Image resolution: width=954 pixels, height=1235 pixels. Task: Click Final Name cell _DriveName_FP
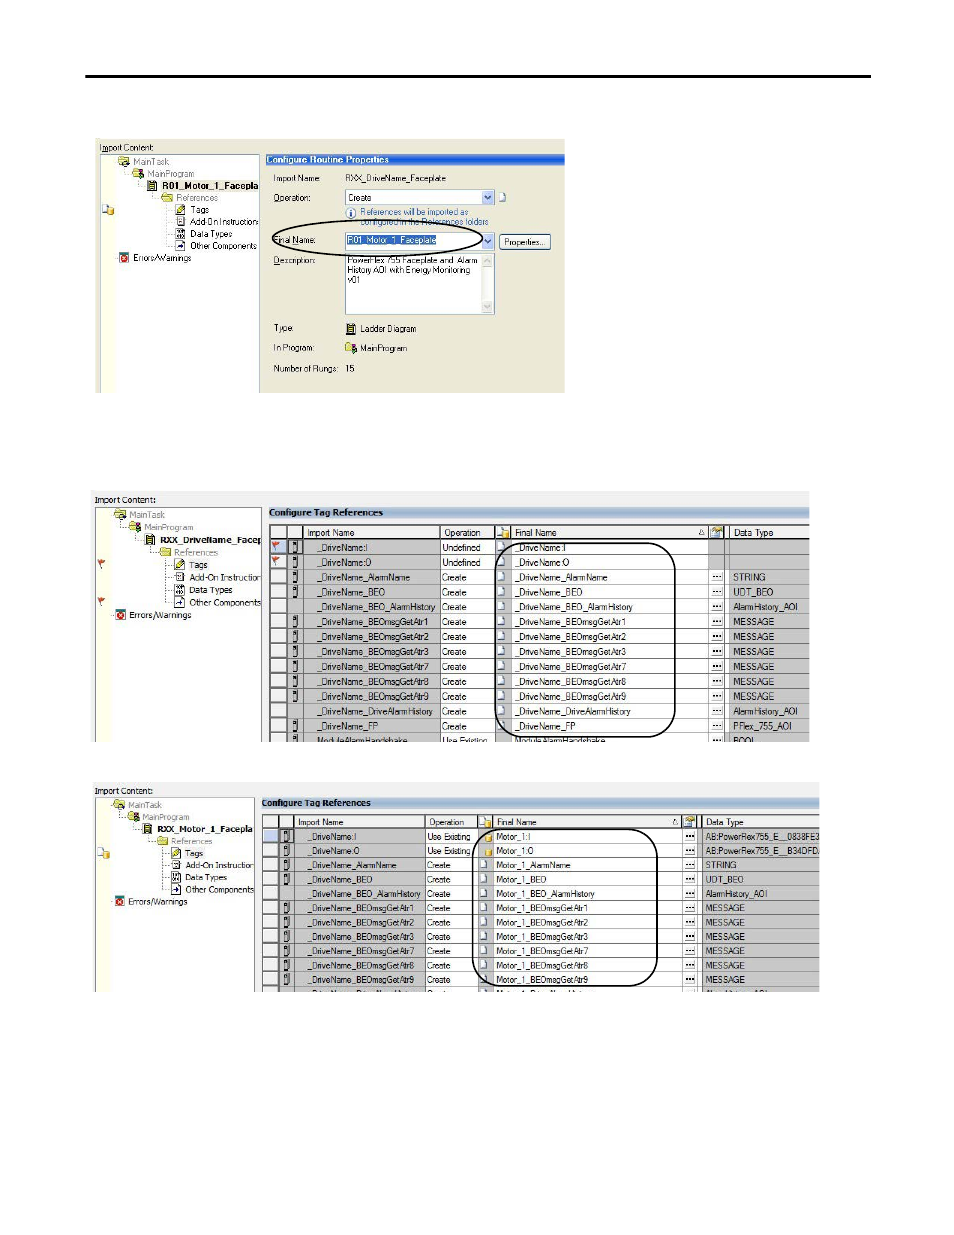point(610,727)
